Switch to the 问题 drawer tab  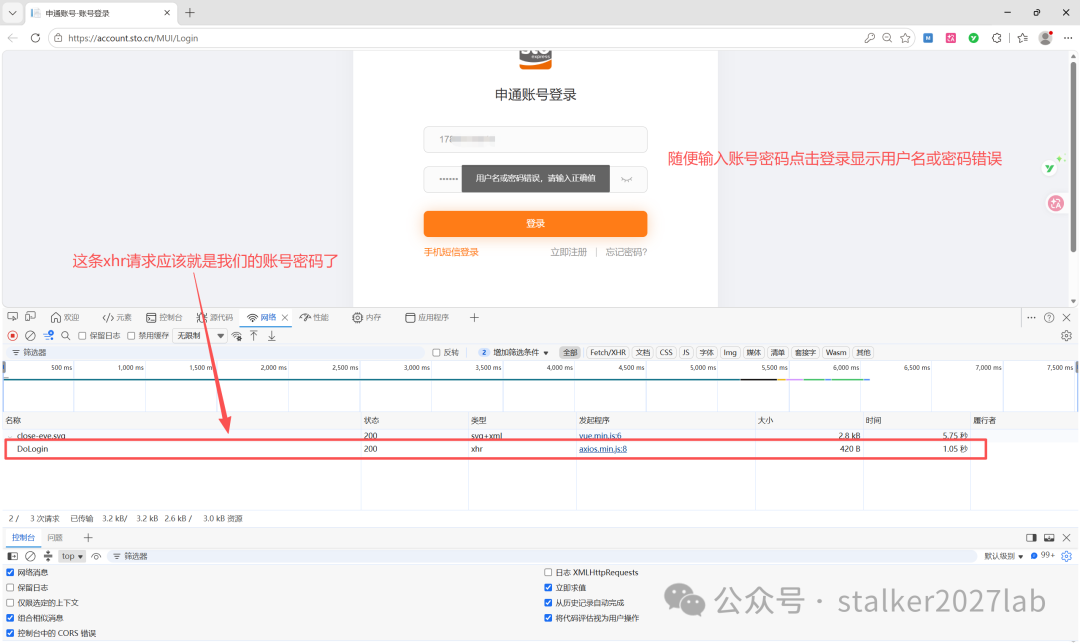click(x=55, y=537)
